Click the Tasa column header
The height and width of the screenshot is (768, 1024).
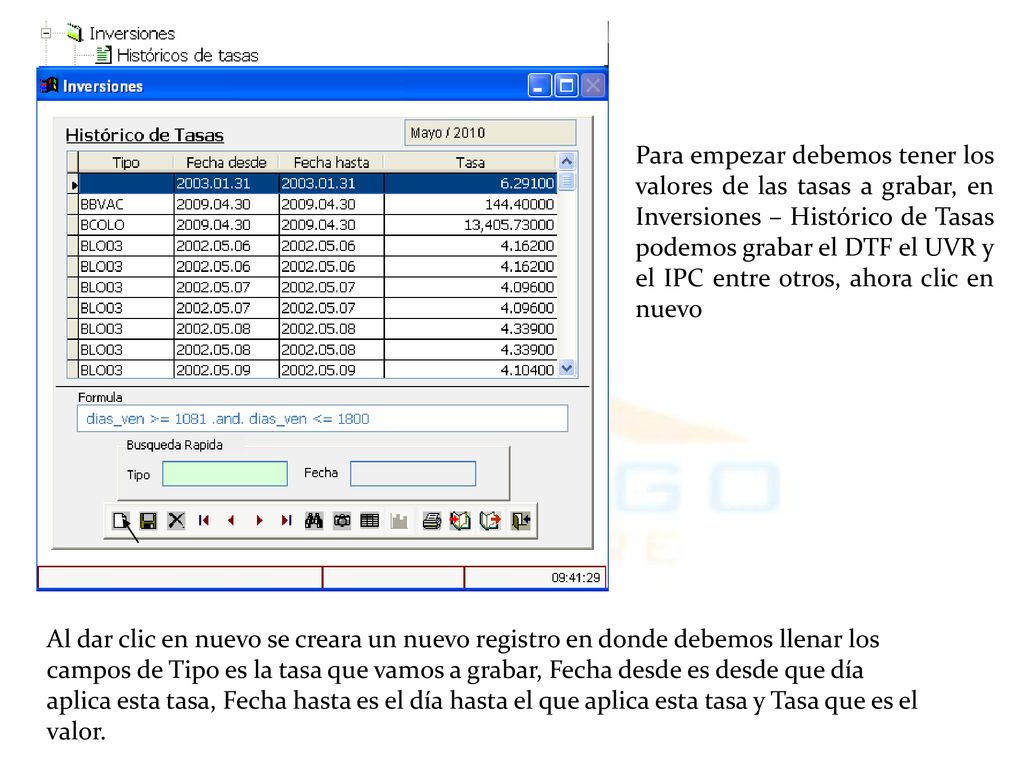[x=470, y=162]
